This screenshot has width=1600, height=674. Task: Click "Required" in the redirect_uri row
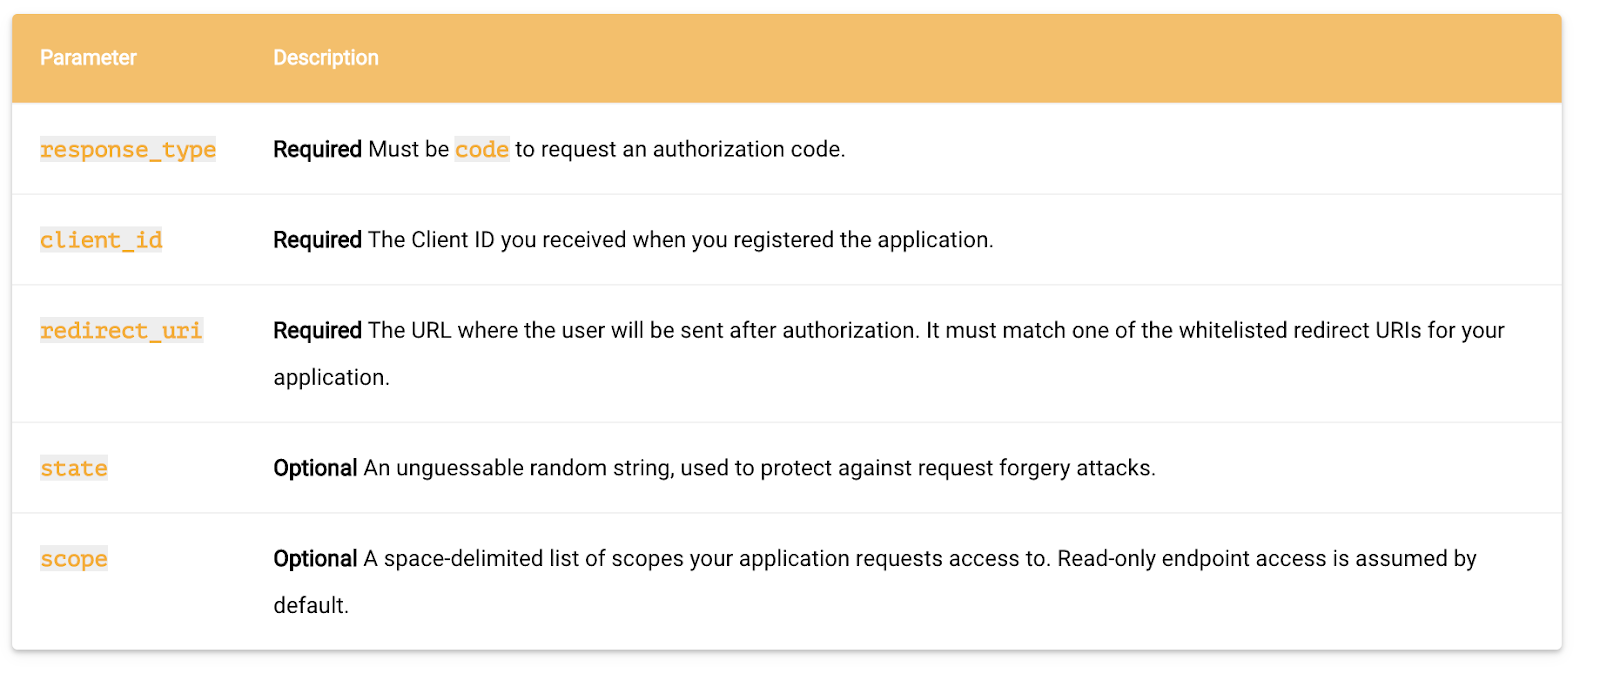click(x=317, y=331)
